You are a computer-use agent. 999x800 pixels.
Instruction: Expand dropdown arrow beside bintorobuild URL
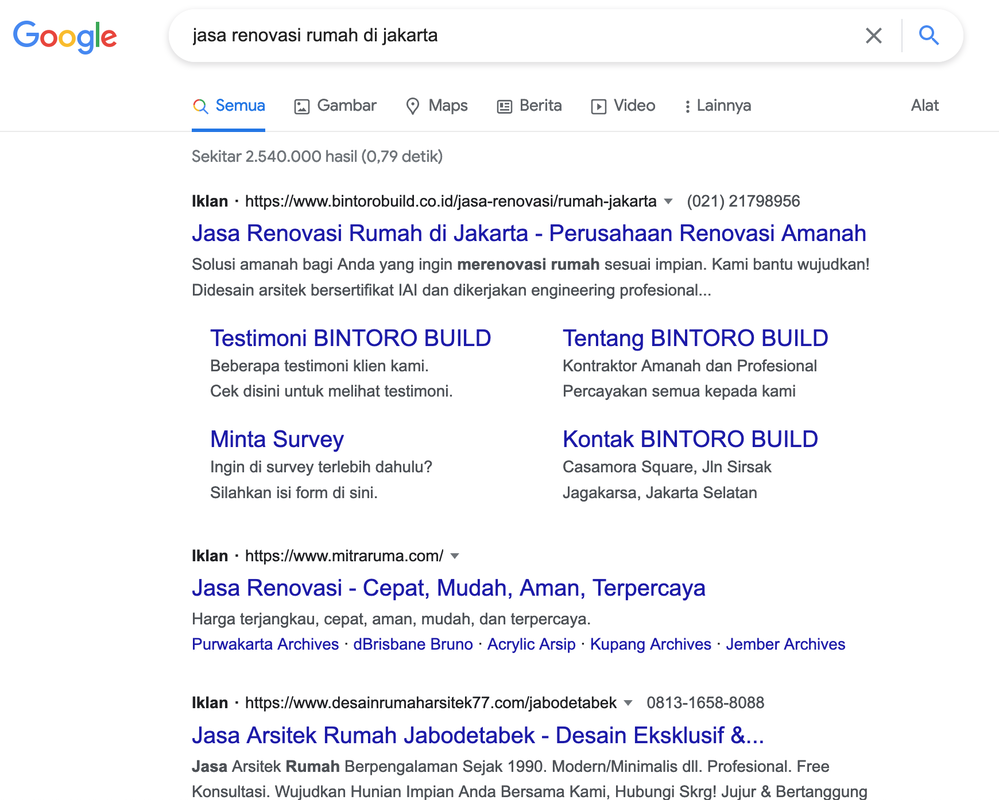(668, 202)
